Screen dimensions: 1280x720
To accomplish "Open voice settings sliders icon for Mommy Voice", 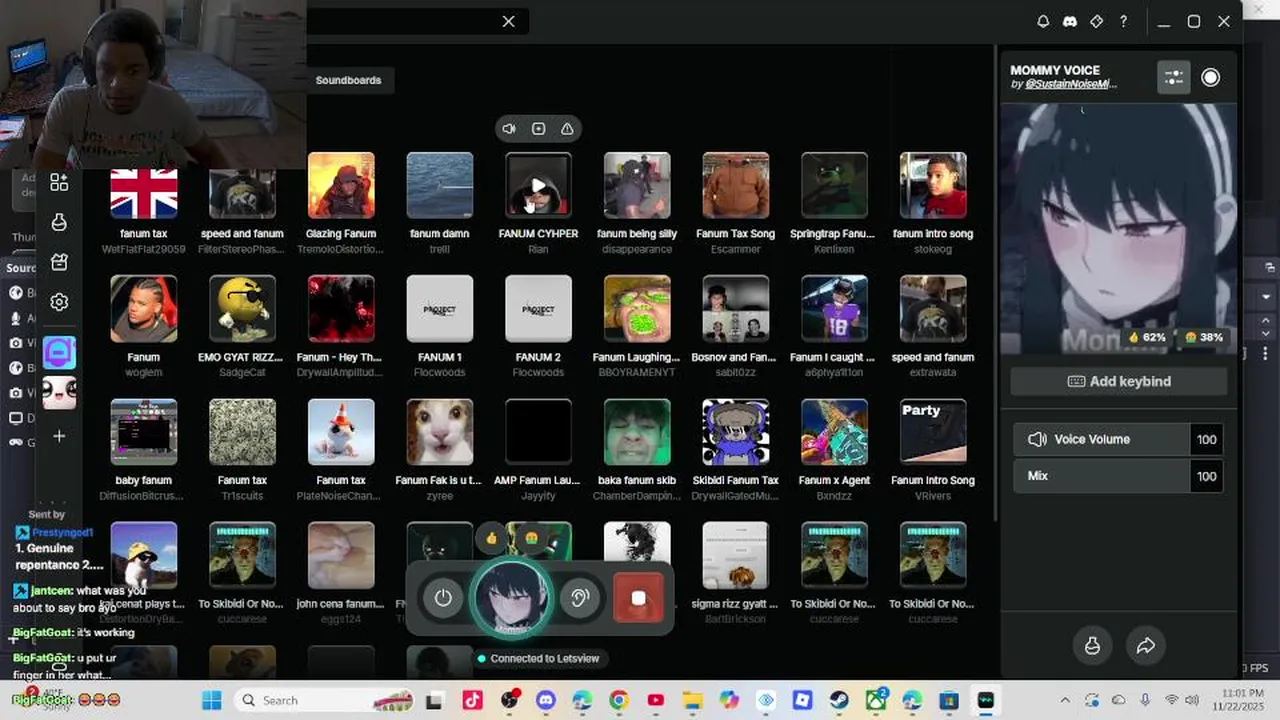I will (x=1174, y=77).
